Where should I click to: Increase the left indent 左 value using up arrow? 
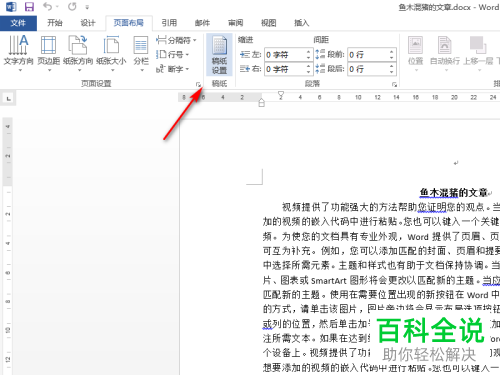pyautogui.click(x=309, y=52)
